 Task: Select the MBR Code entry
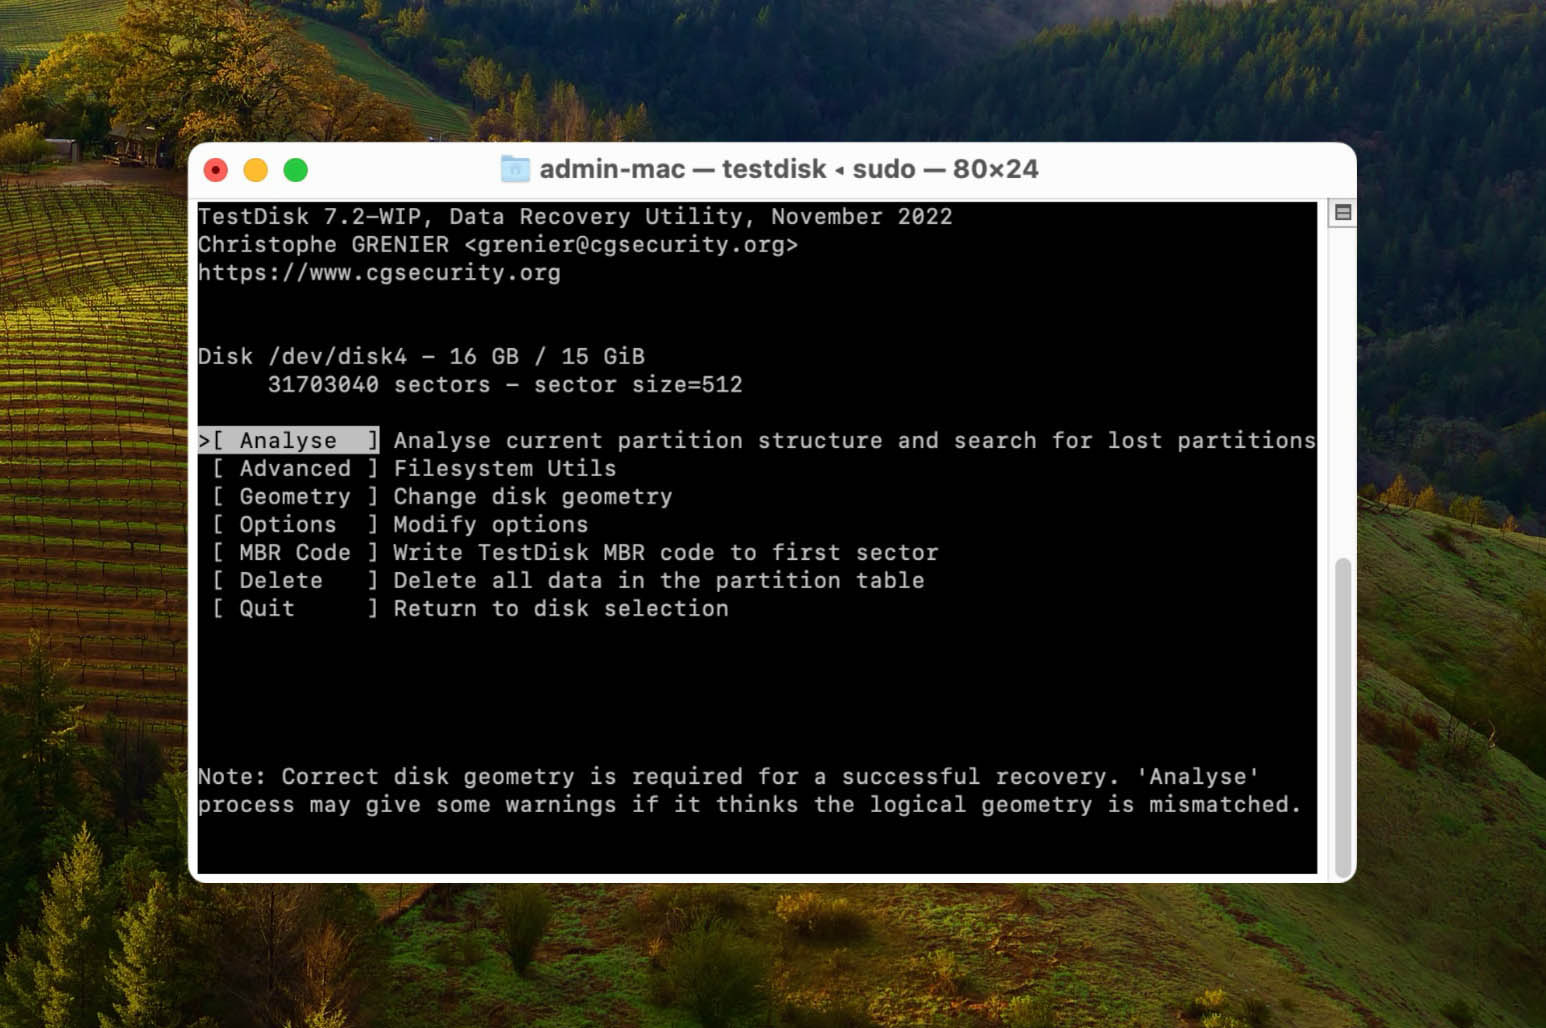(294, 552)
